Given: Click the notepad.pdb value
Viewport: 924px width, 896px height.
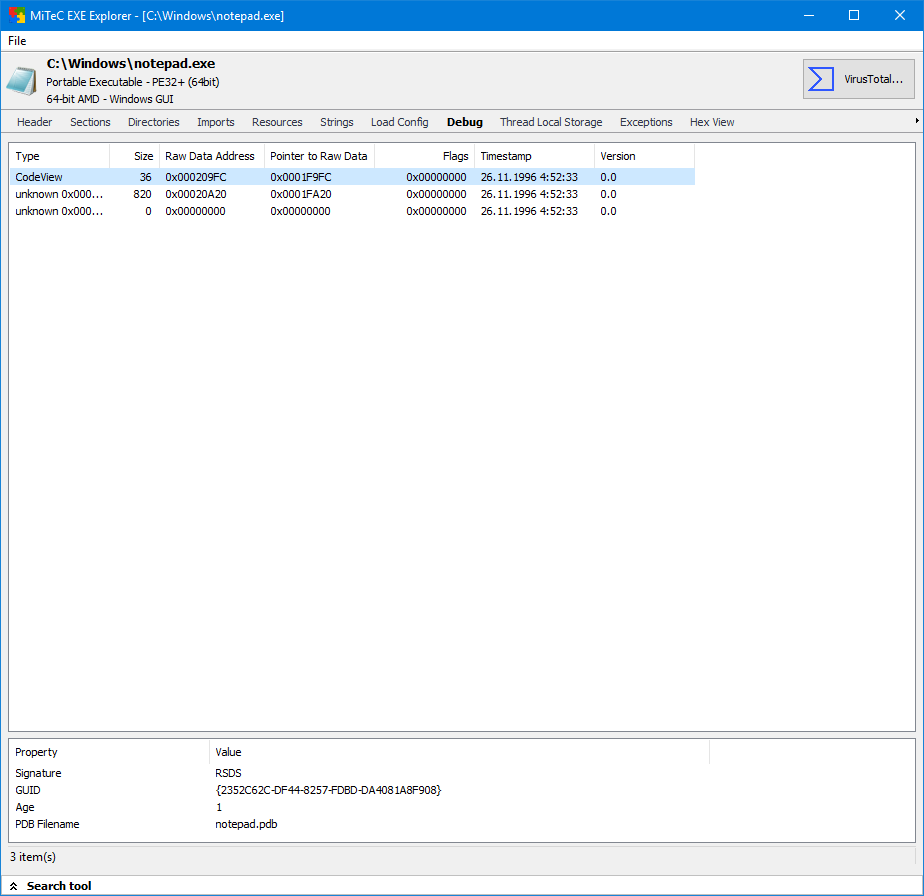Looking at the screenshot, I should (246, 824).
